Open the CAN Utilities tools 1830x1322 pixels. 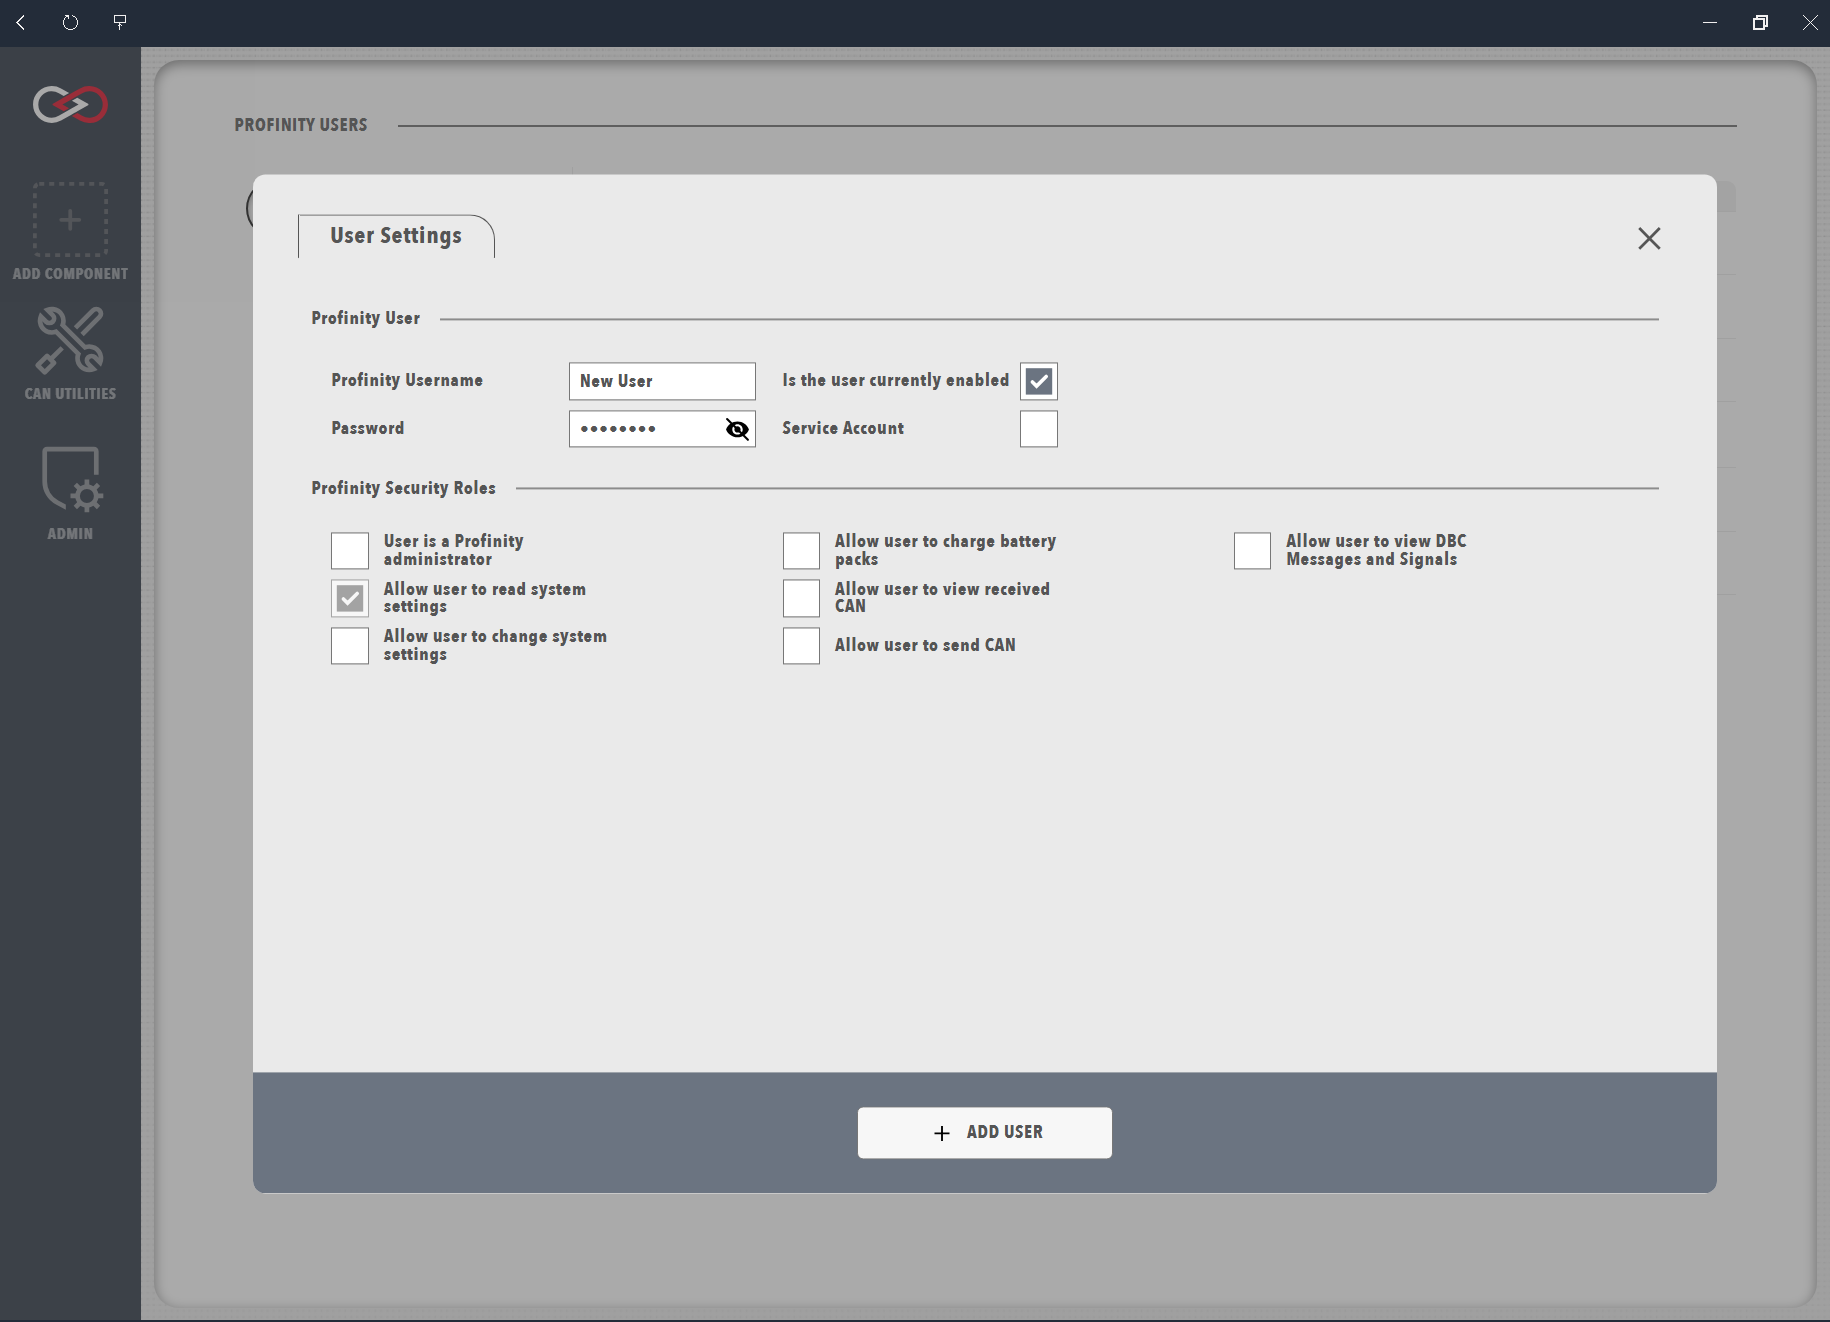(70, 354)
